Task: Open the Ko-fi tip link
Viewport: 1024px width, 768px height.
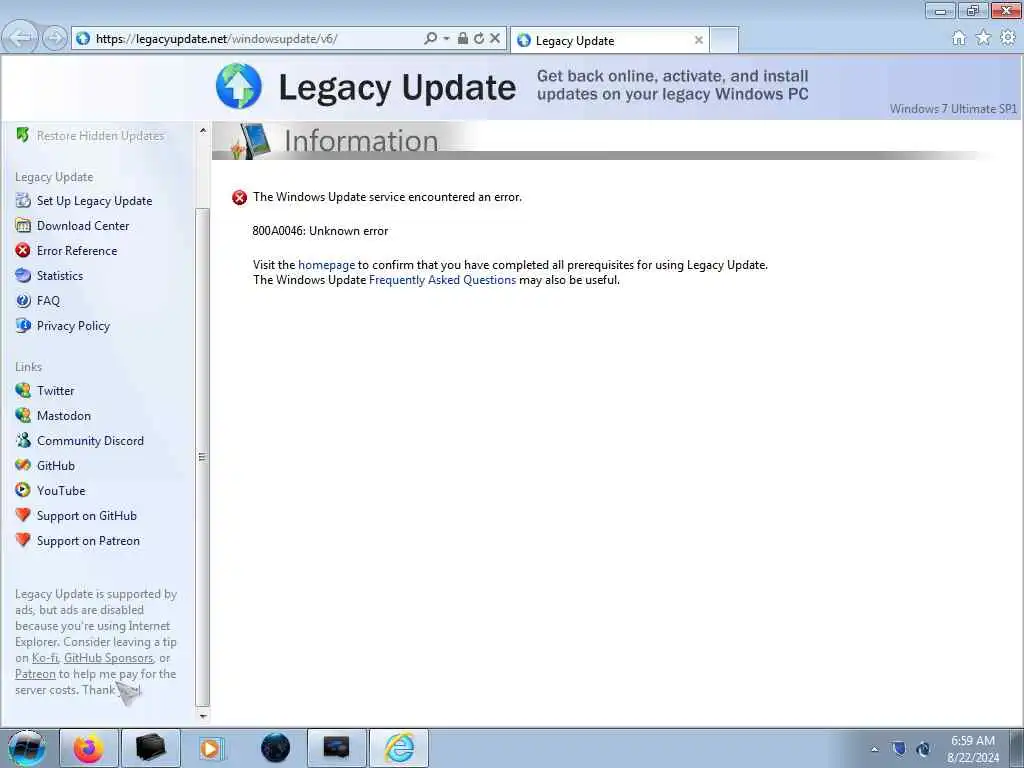Action: pos(45,658)
